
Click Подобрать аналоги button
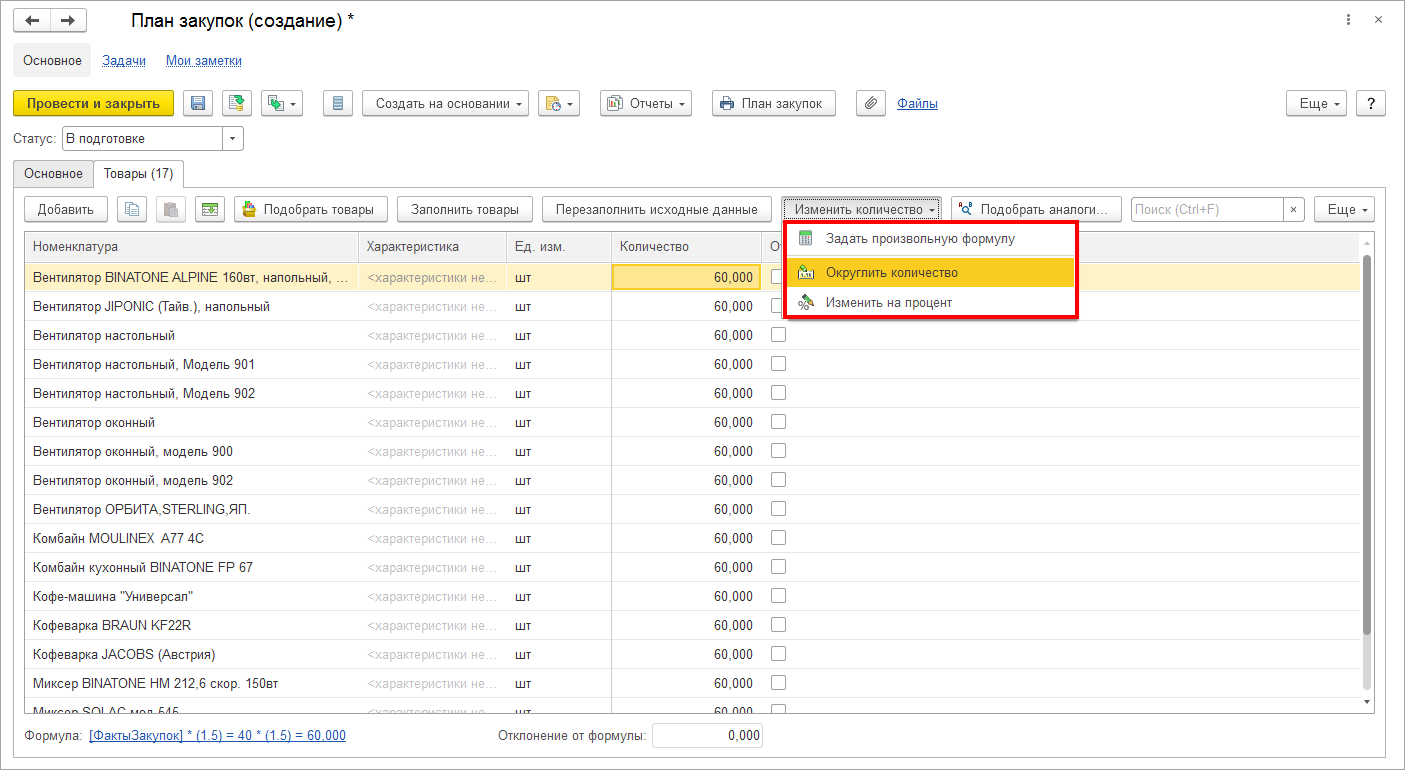(x=1036, y=209)
